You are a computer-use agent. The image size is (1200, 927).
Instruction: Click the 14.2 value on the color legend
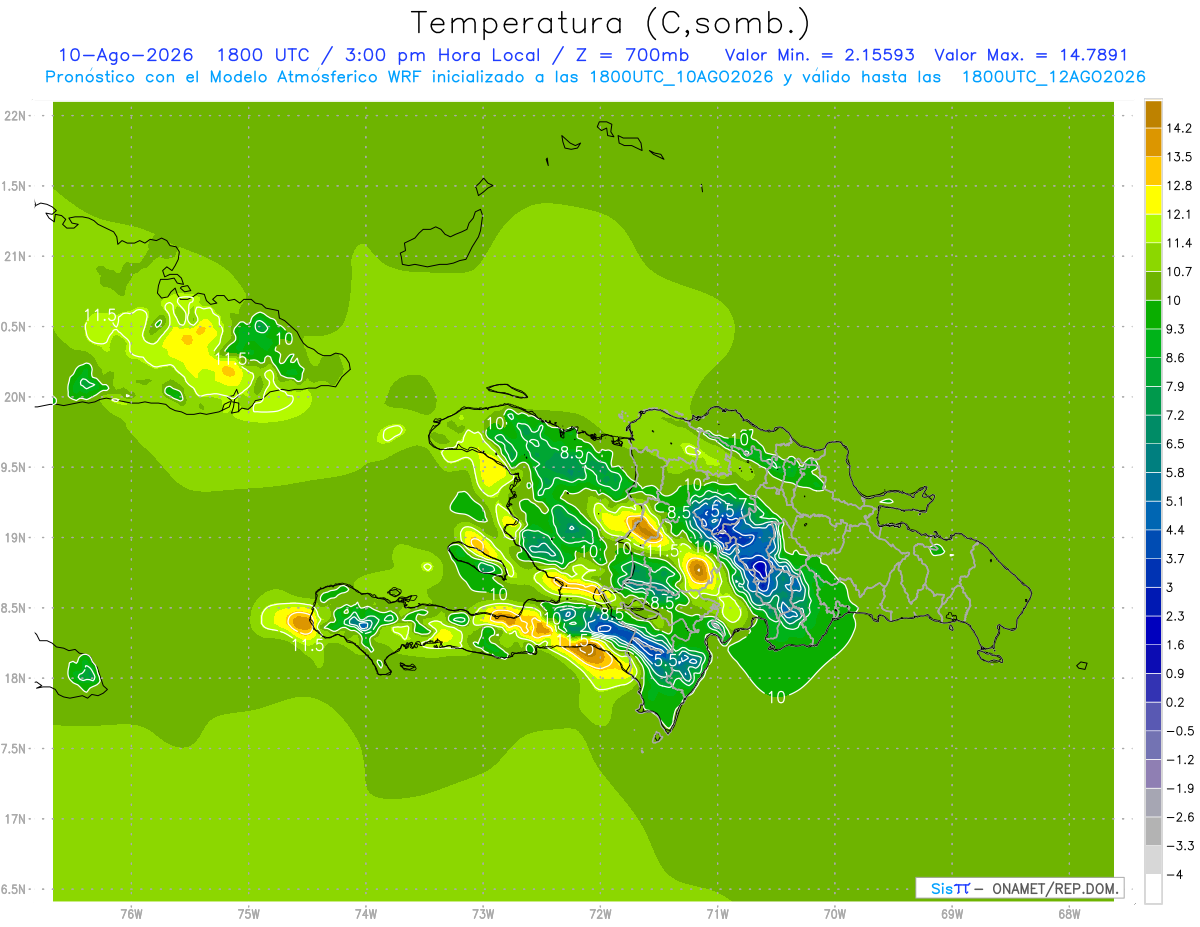point(1179,128)
